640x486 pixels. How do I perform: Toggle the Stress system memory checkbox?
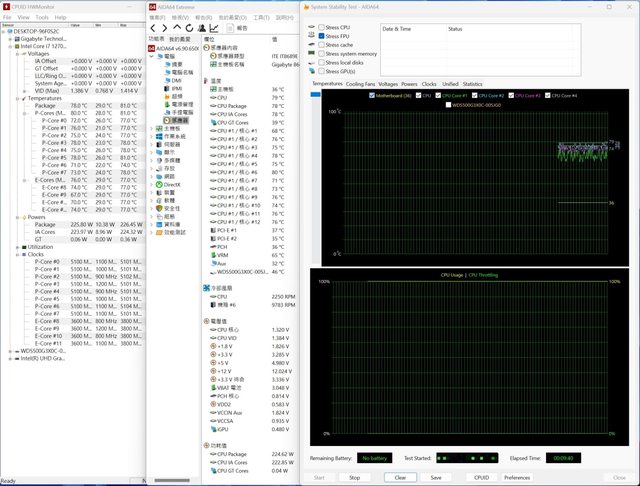point(320,54)
